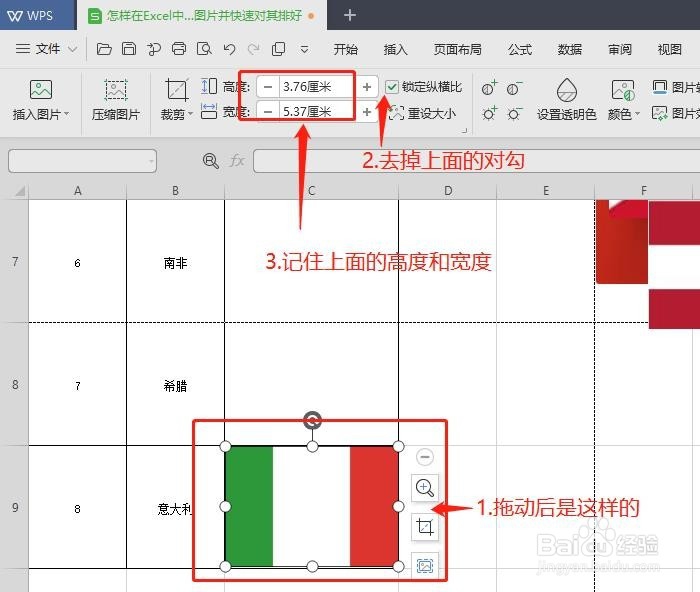Viewport: 700px width, 592px height.
Task: Expand the 裁剪 dropdown arrow
Action: coord(190,114)
